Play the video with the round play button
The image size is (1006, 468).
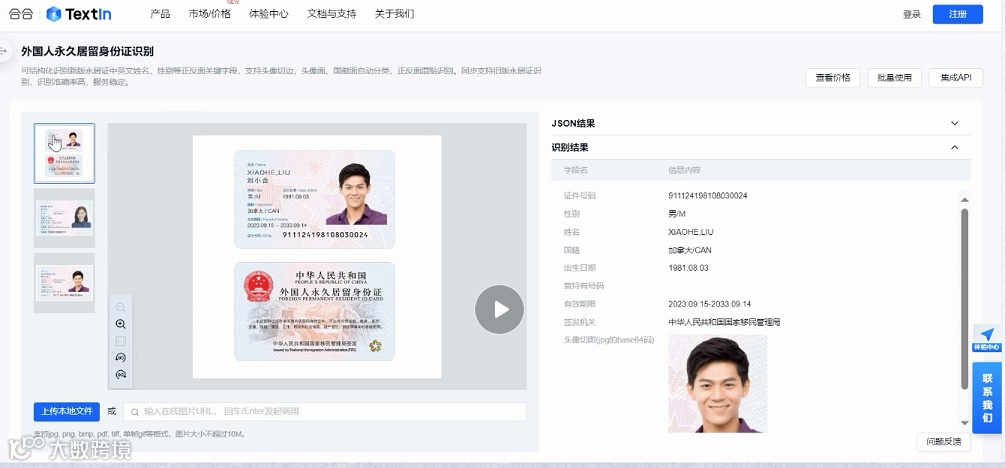499,309
